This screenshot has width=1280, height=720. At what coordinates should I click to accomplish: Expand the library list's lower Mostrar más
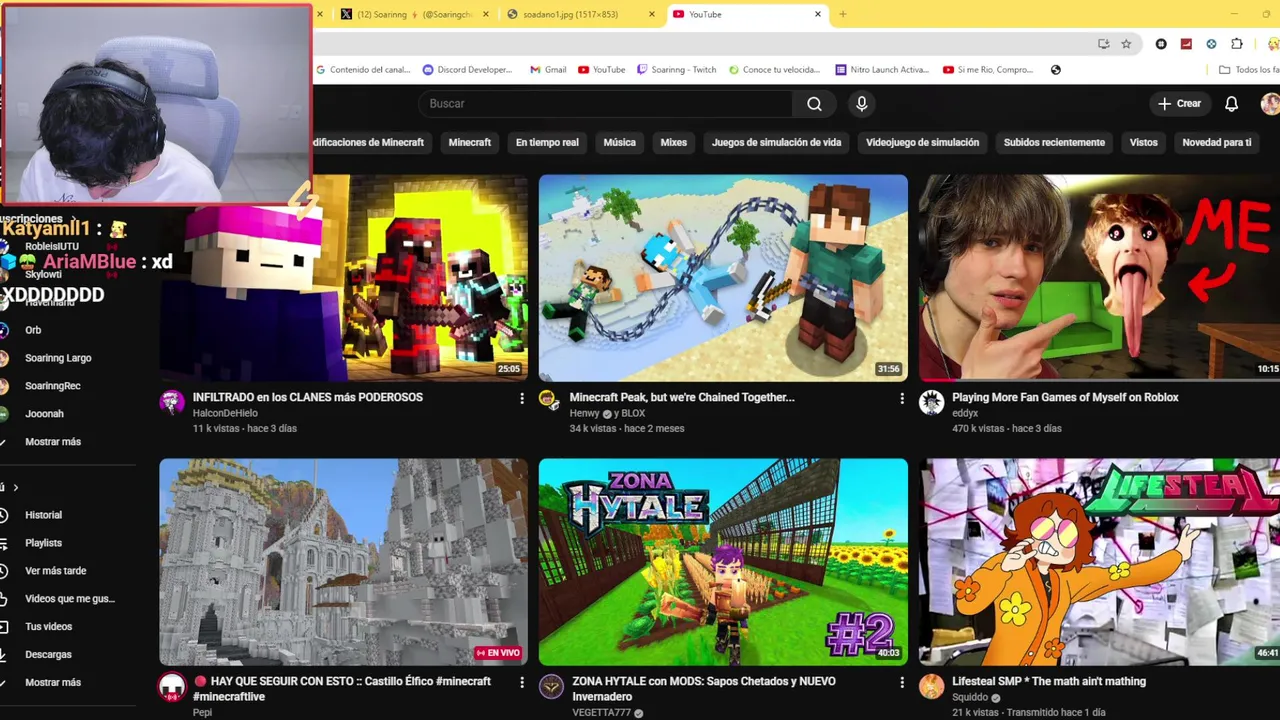(53, 682)
